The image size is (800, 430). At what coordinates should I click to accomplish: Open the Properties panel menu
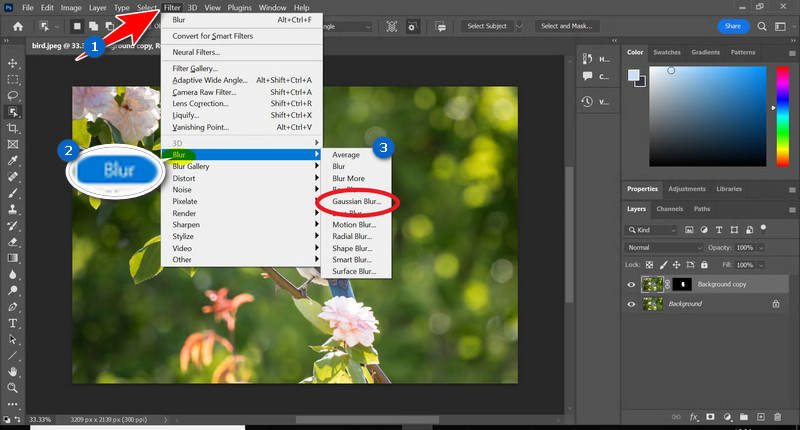click(x=792, y=190)
